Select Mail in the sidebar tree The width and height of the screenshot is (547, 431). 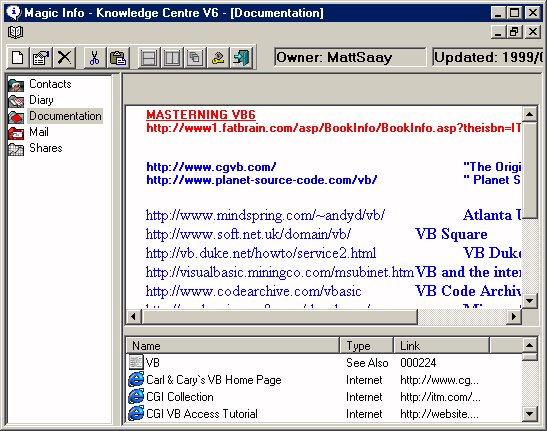click(39, 132)
